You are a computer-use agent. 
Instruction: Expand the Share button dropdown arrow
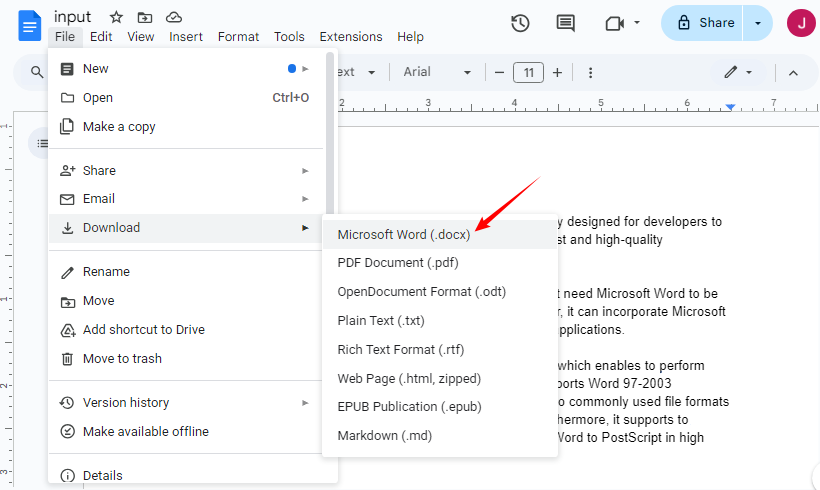pyautogui.click(x=758, y=23)
